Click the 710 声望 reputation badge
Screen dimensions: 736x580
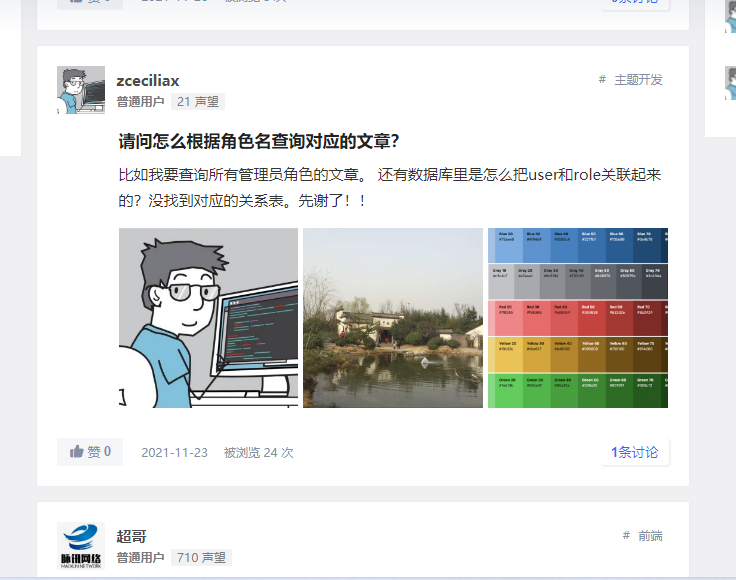(201, 557)
